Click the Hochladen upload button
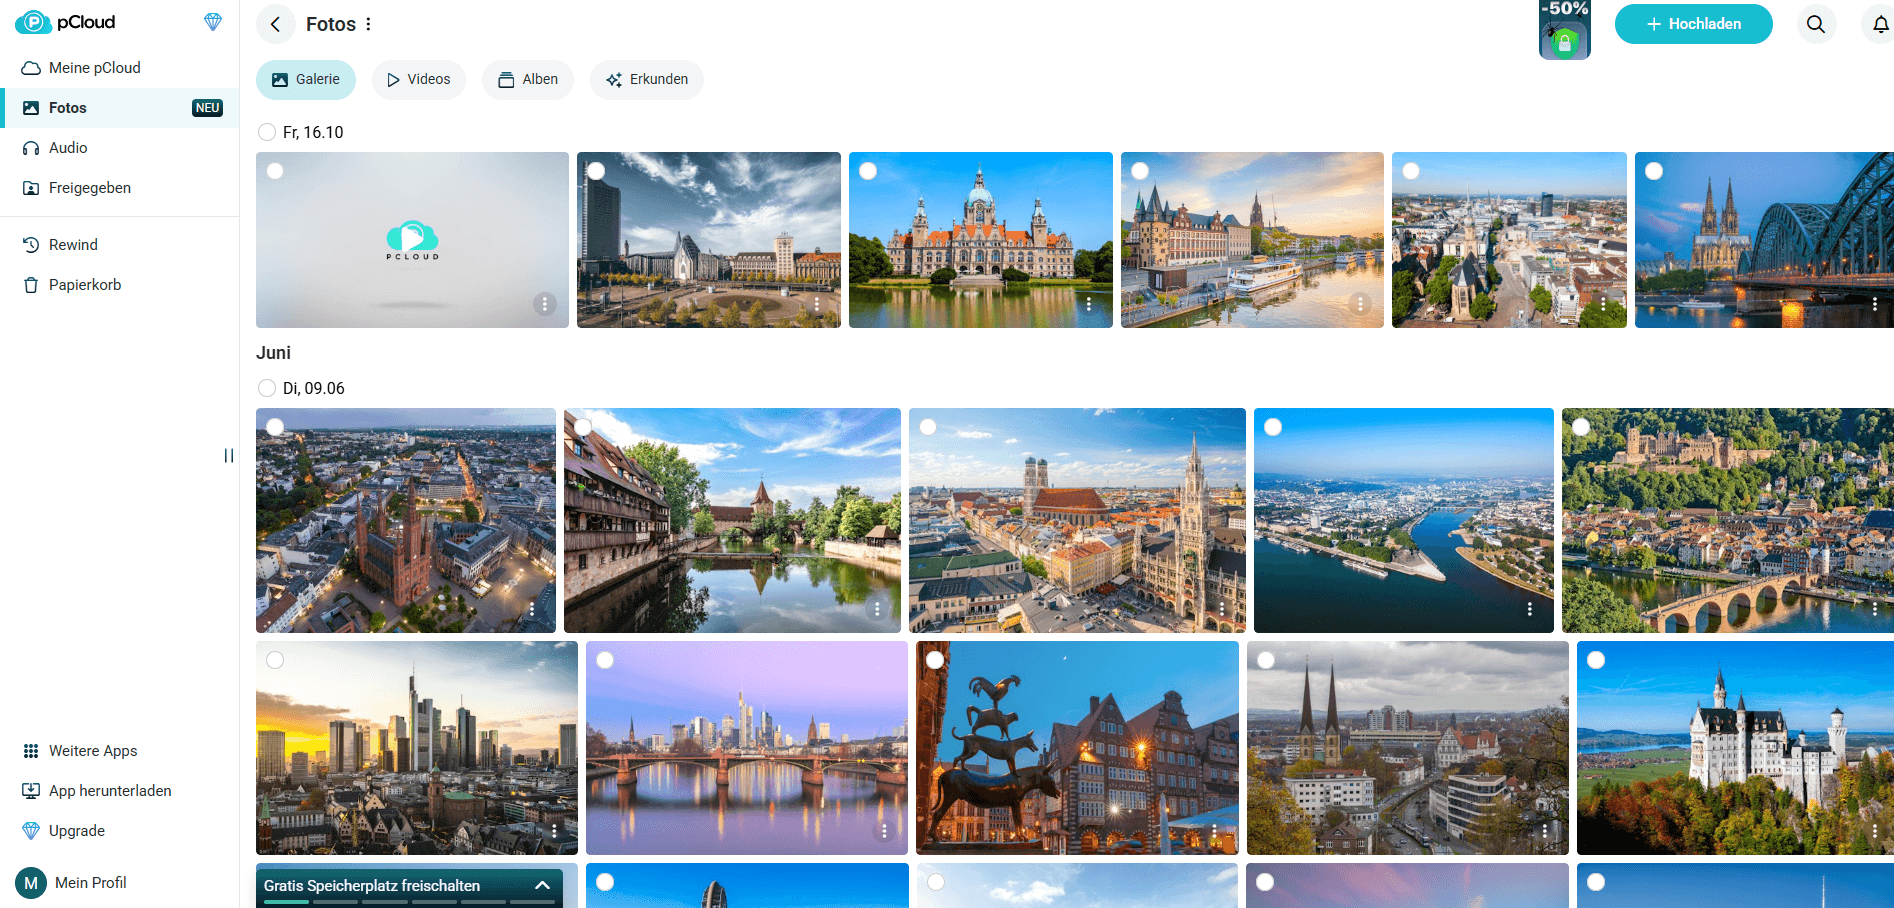Screen dimensions: 1894x908 click(x=1694, y=24)
